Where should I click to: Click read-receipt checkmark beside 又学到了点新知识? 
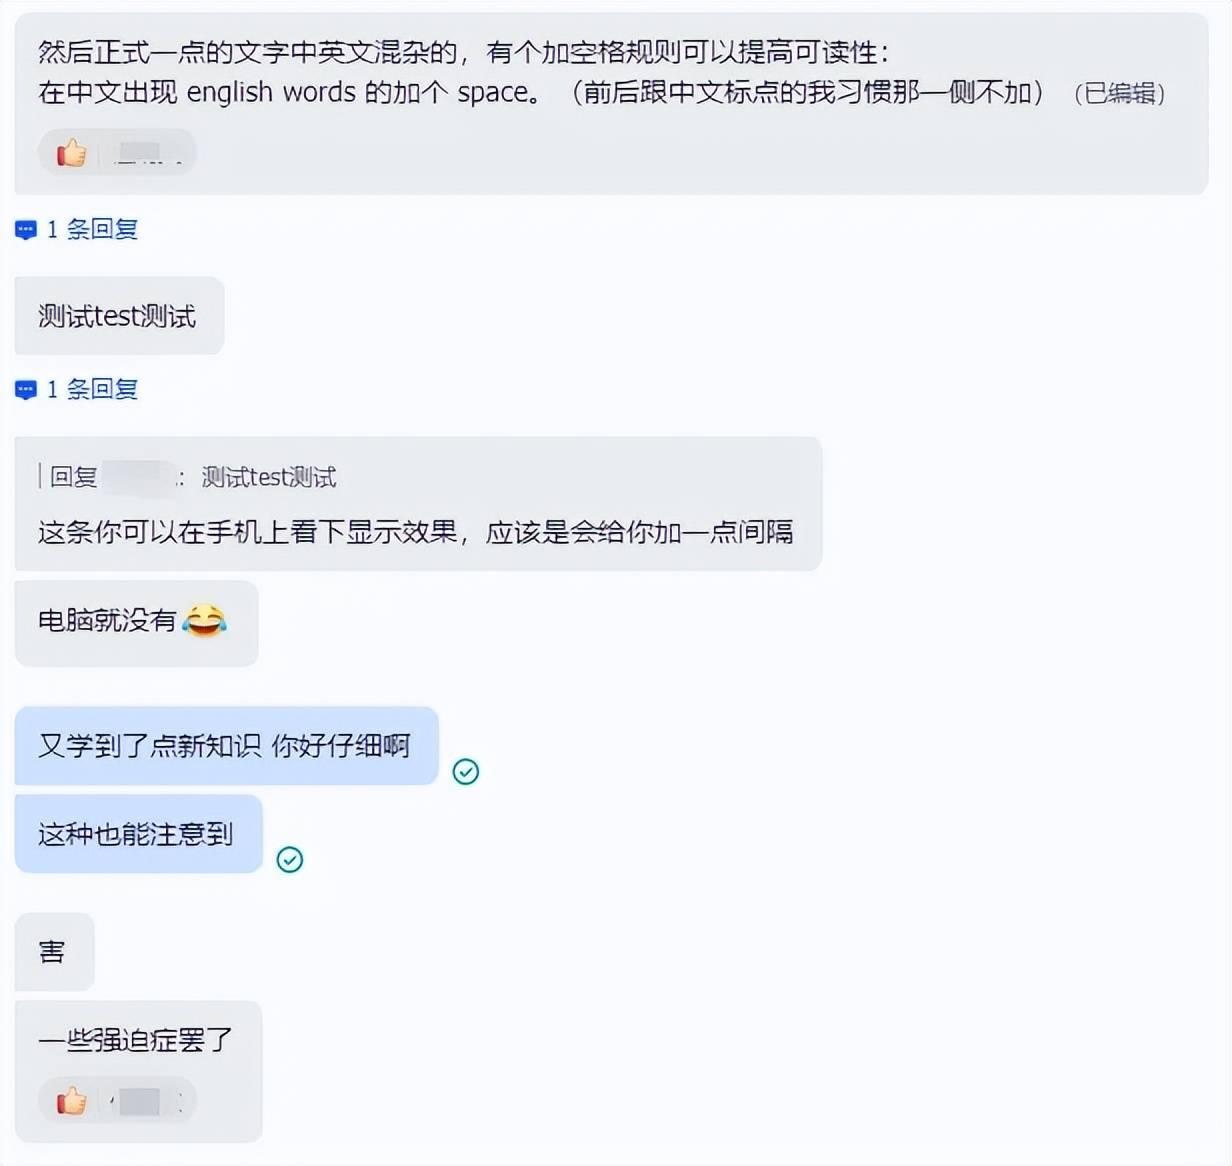point(466,772)
